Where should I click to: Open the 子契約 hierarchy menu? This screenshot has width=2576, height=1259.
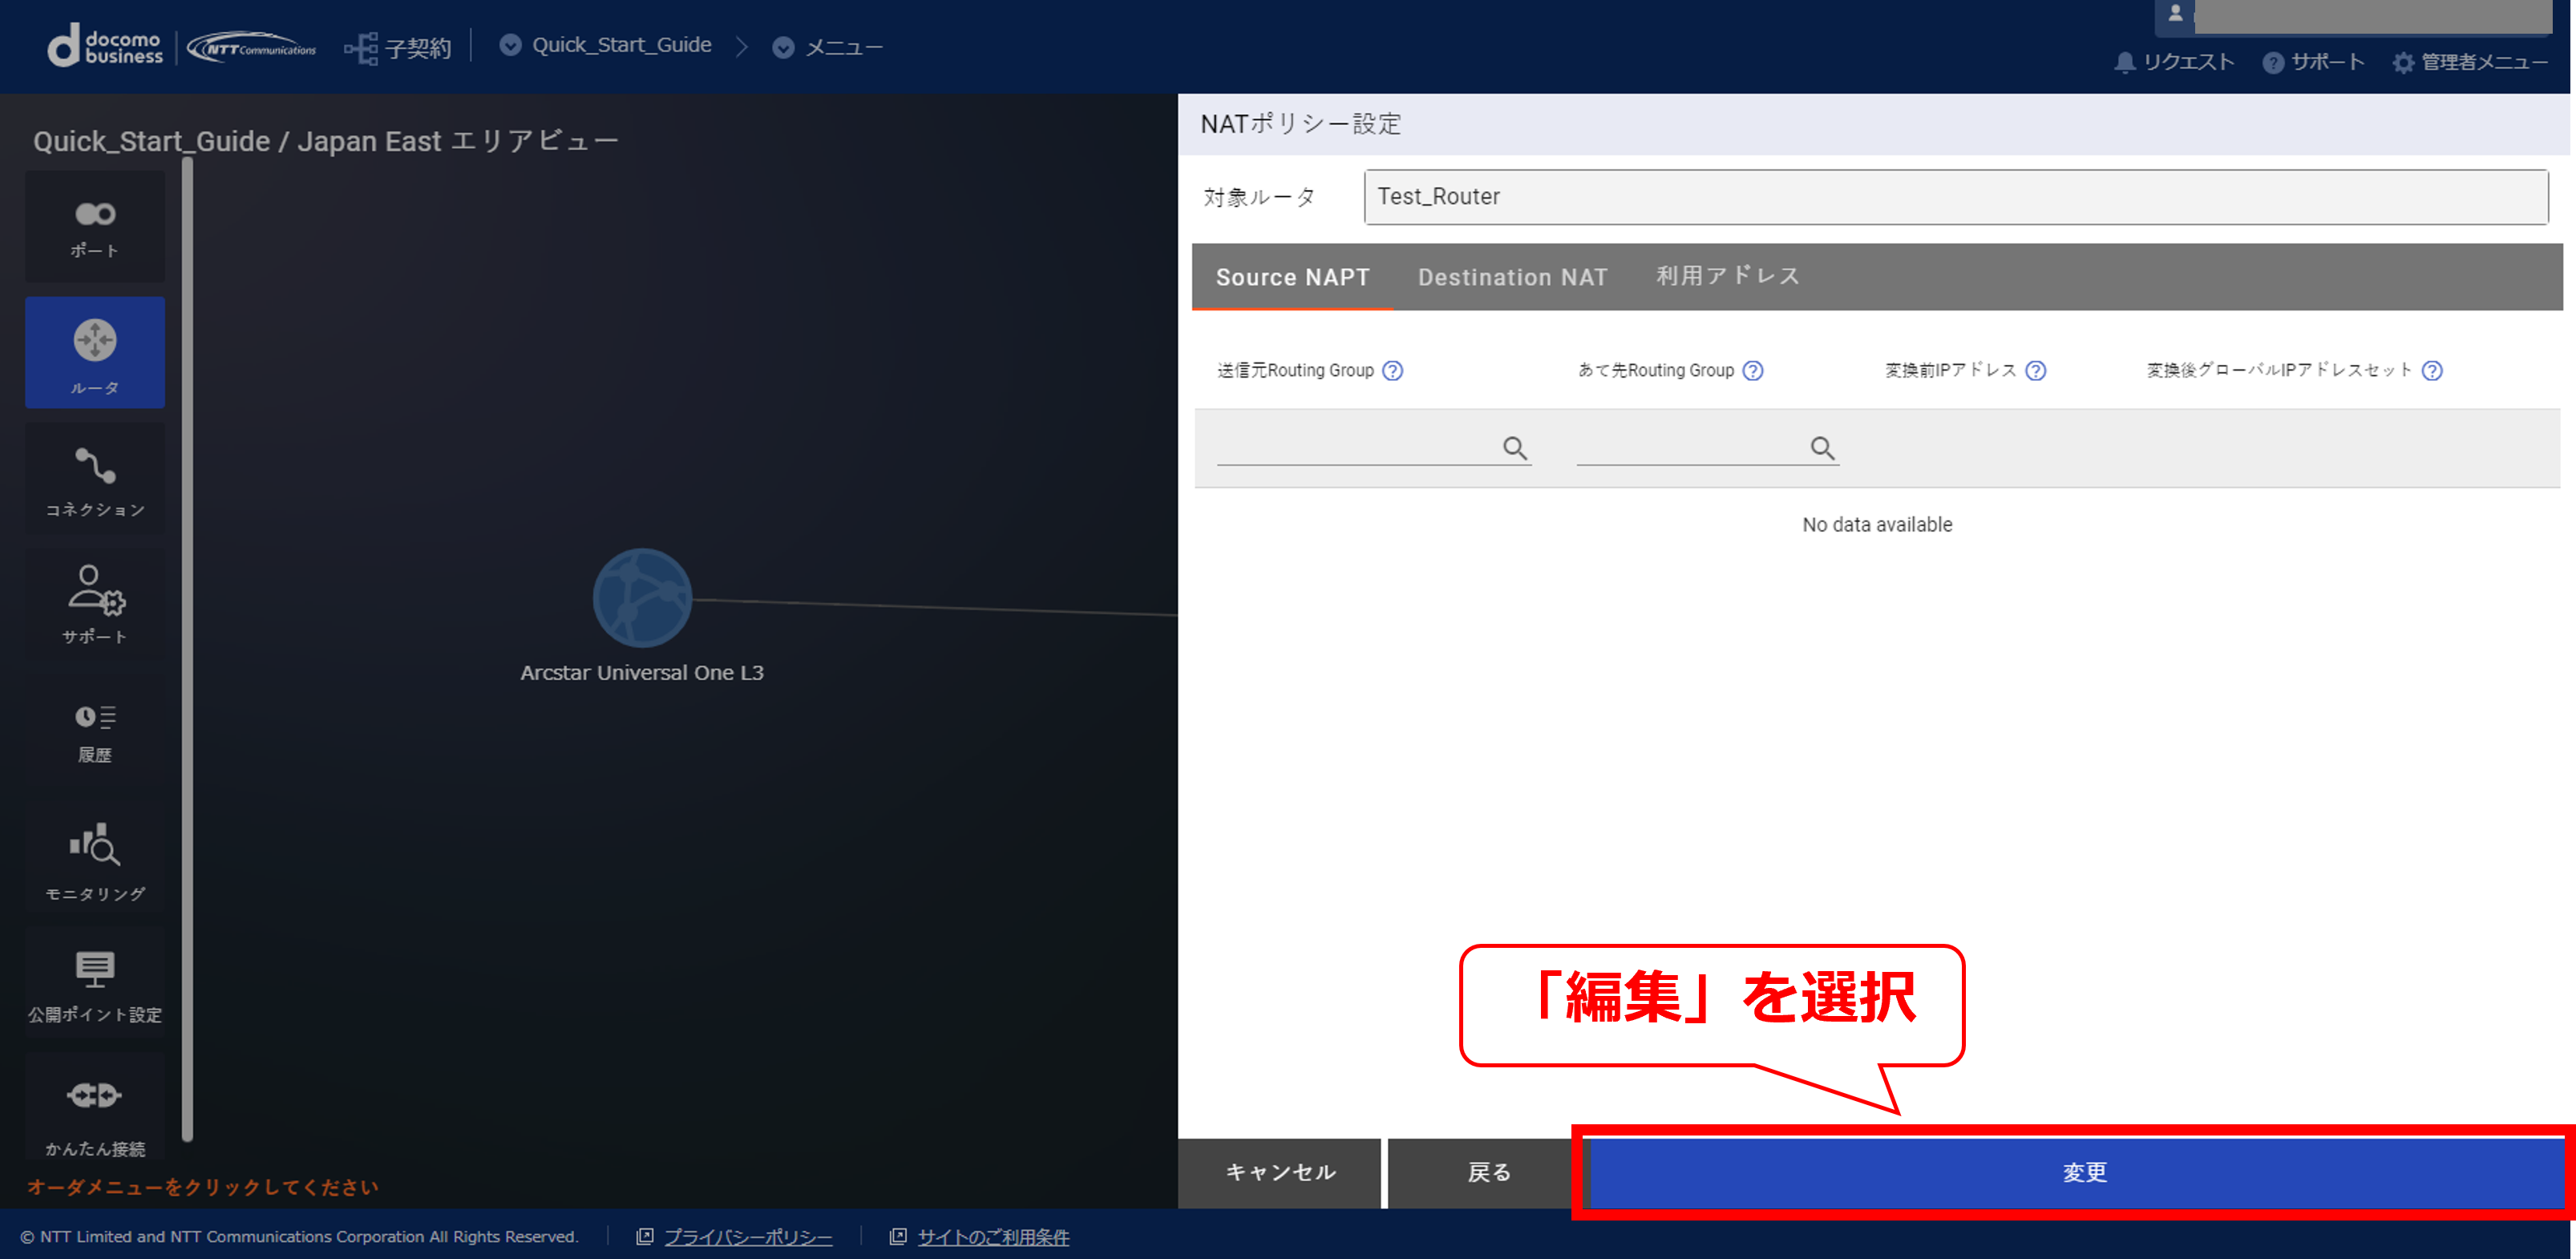[x=398, y=47]
